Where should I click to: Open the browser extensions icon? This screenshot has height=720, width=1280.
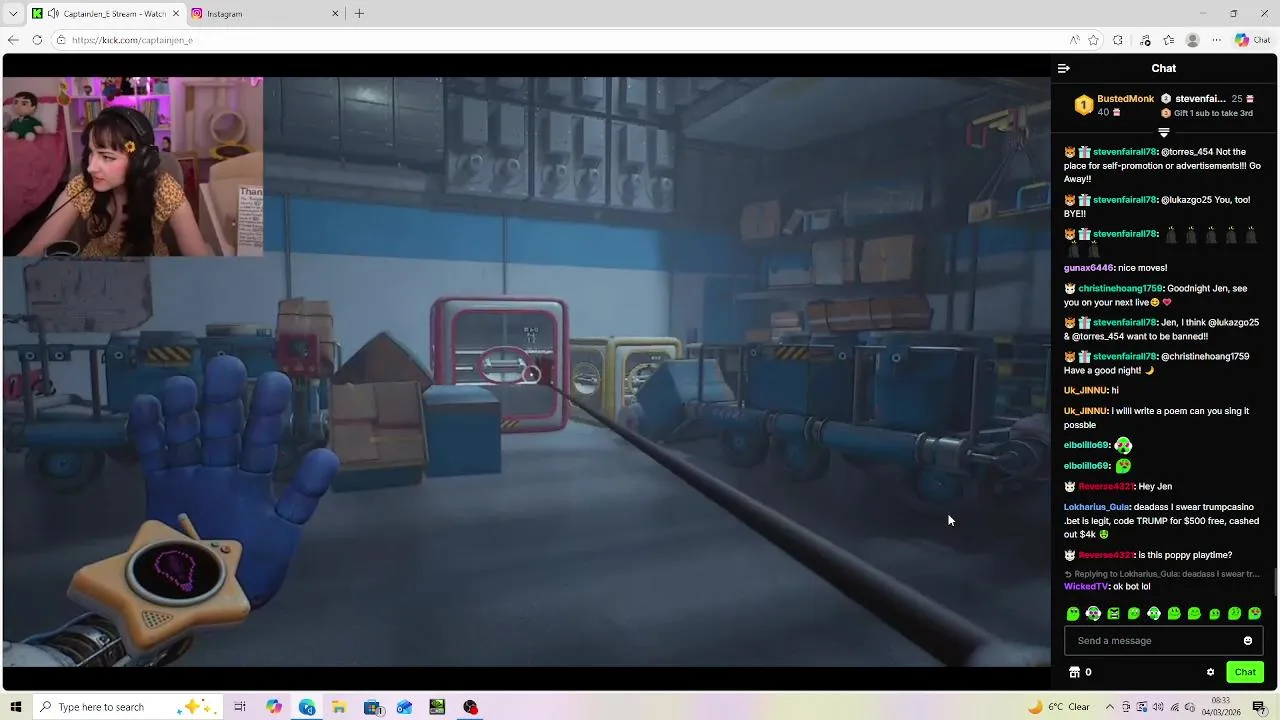pyautogui.click(x=1118, y=40)
